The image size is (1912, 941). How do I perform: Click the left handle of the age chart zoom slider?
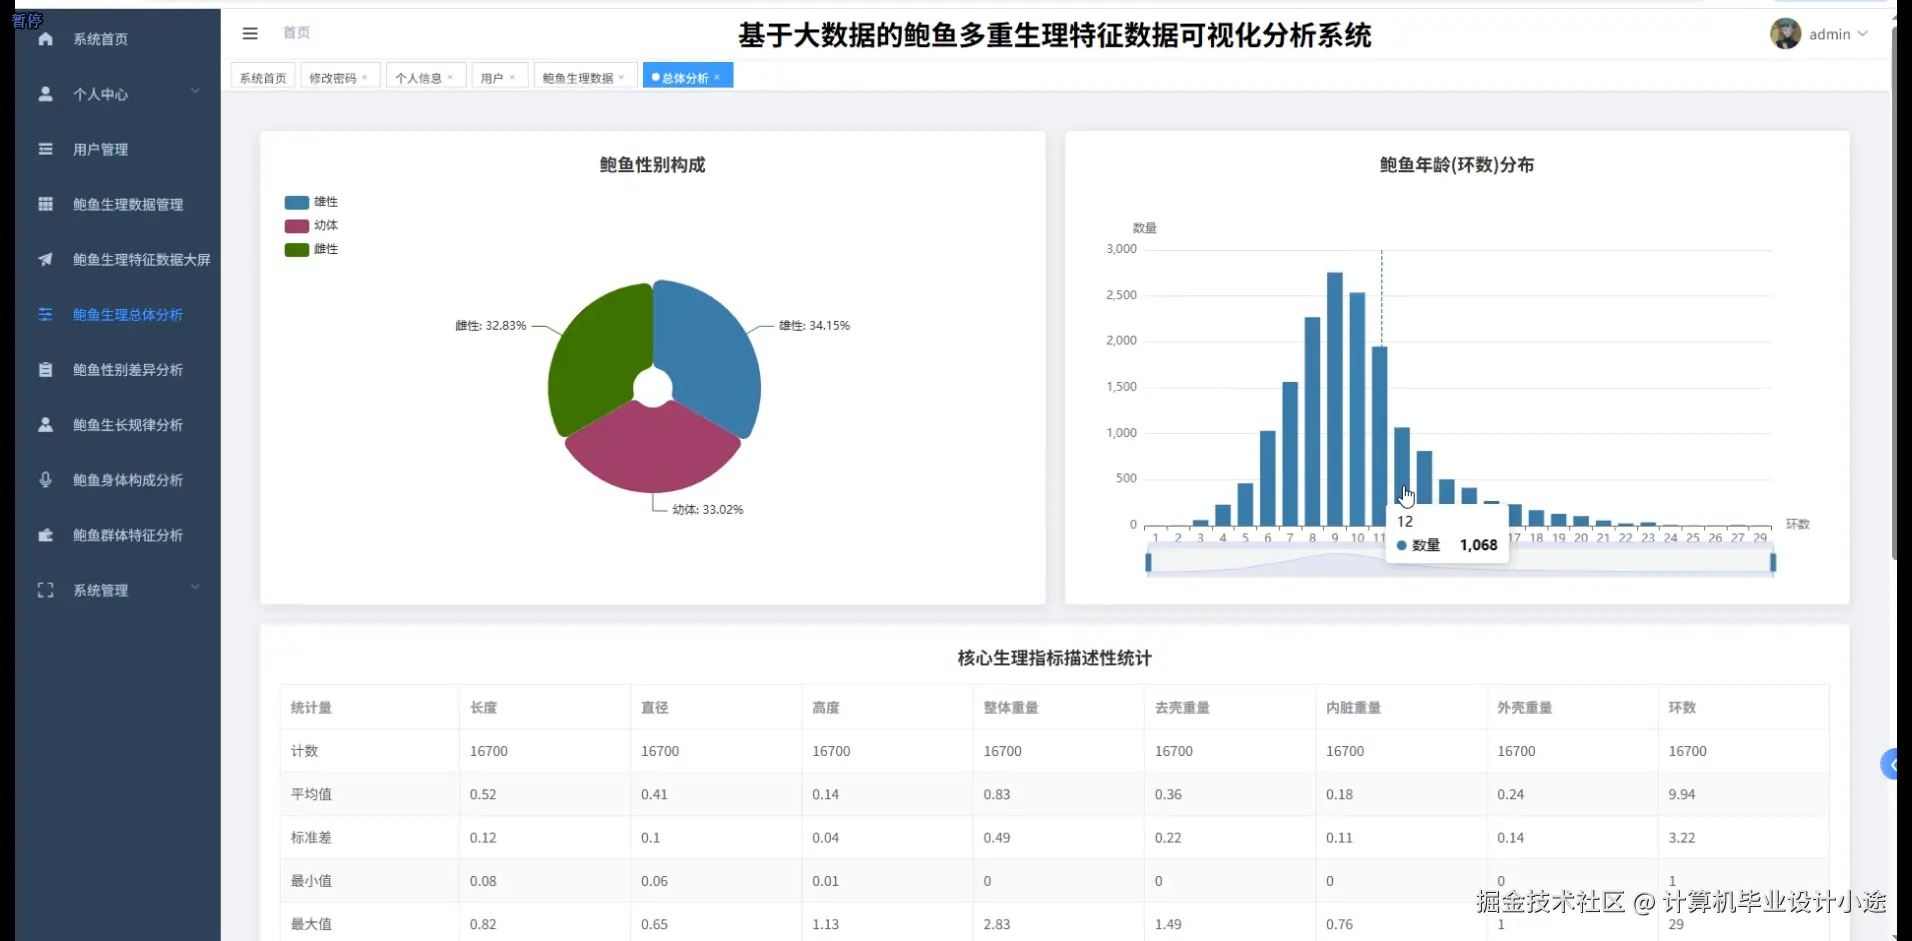tap(1148, 563)
